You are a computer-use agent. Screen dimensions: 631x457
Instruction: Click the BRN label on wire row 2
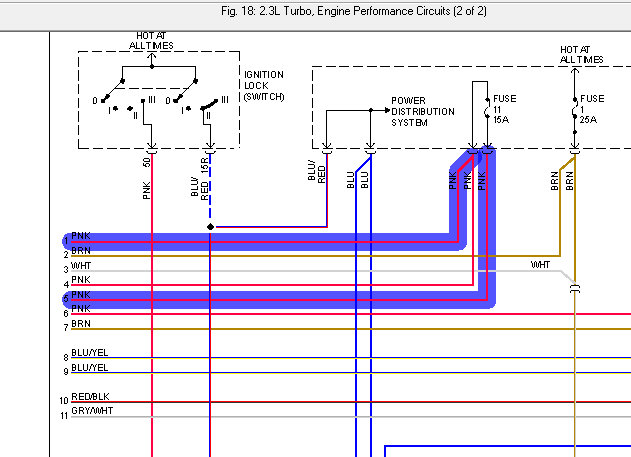(80, 249)
